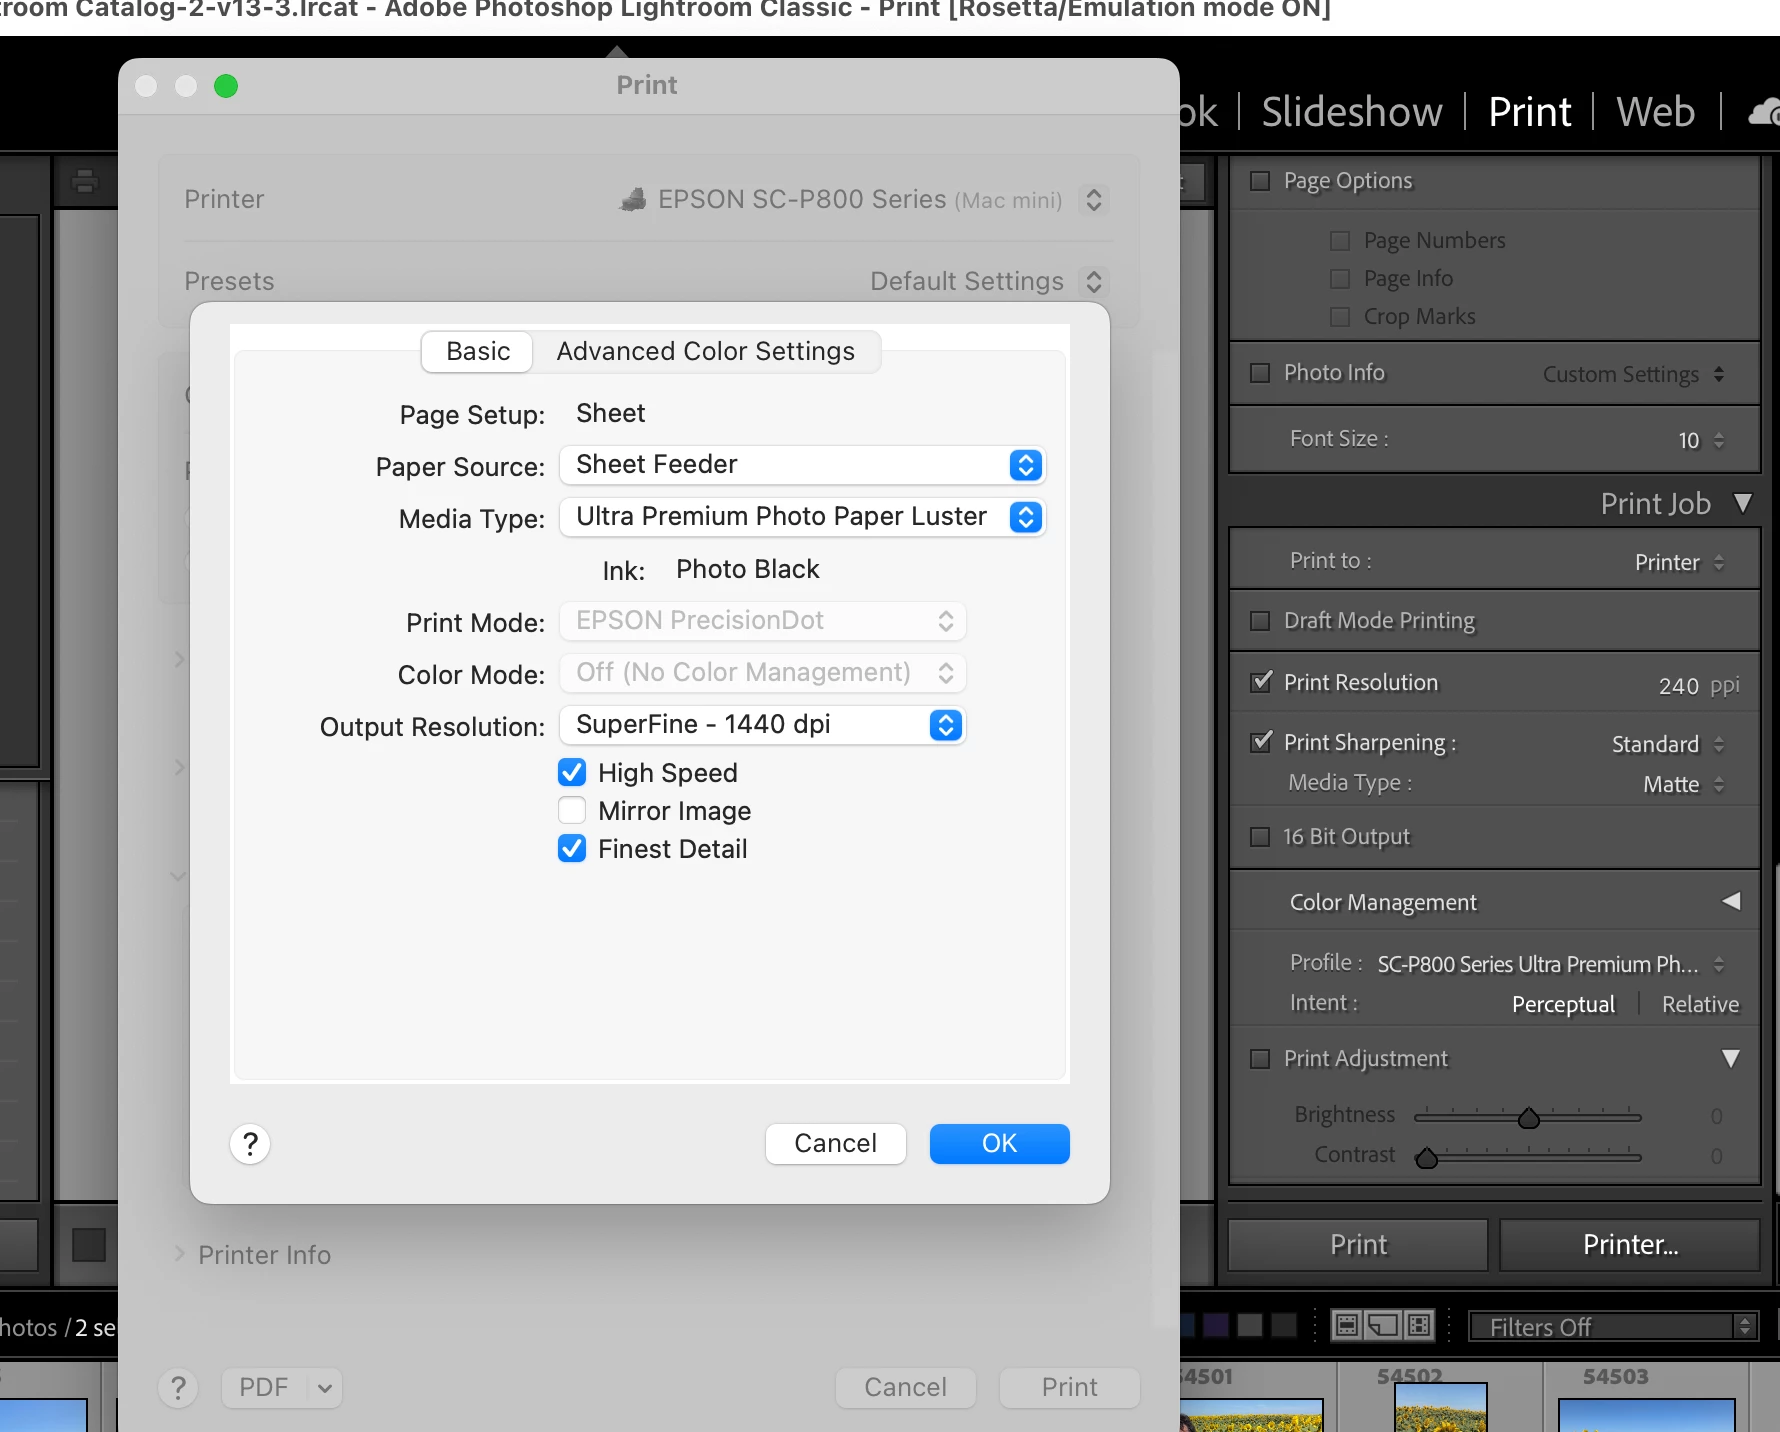
Task: Enable the Print Adjustment checkbox
Action: (x=1260, y=1058)
